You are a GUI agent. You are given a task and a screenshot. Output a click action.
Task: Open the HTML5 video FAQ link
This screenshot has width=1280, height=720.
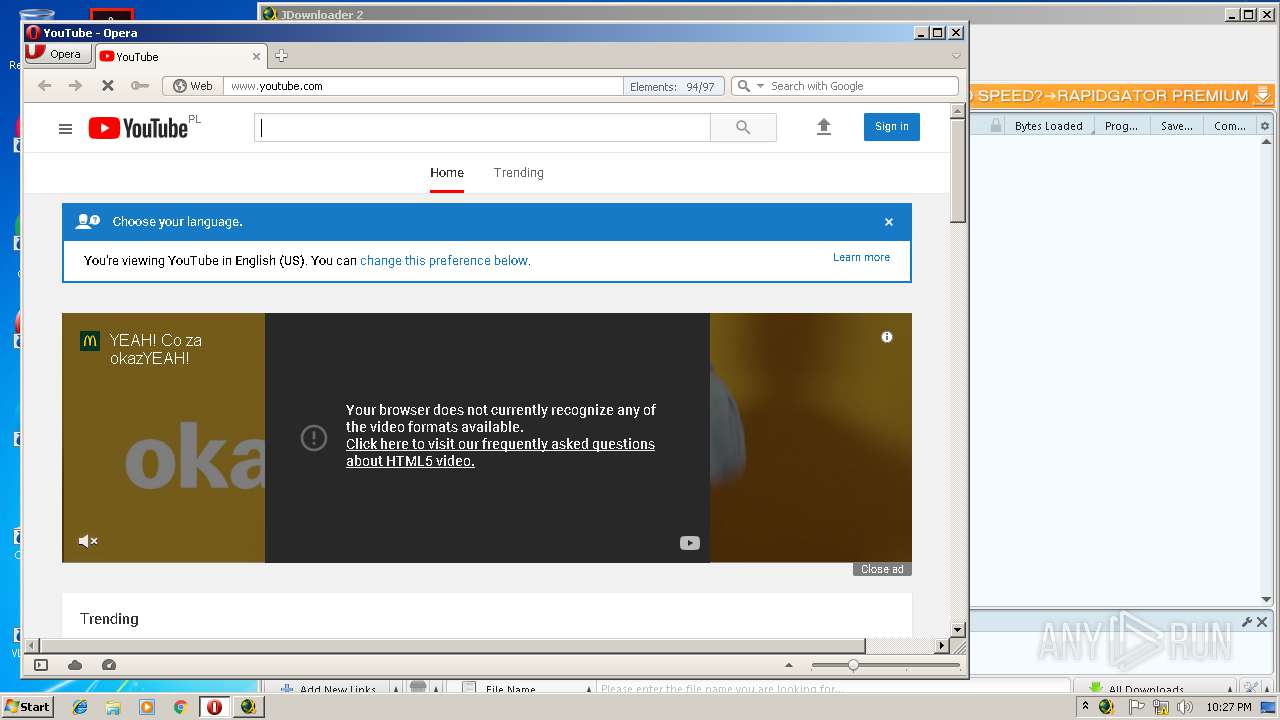[x=500, y=453]
